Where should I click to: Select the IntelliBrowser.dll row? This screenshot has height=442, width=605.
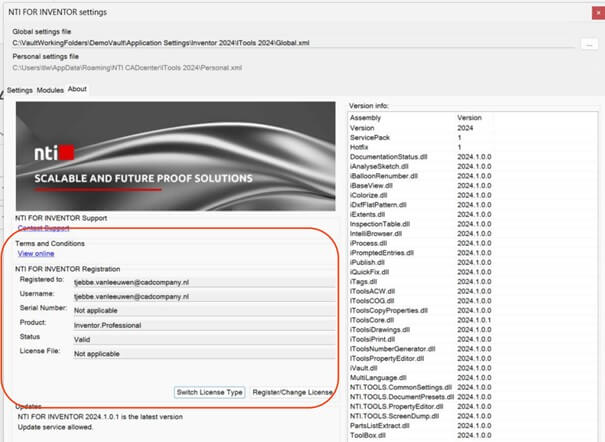473,234
